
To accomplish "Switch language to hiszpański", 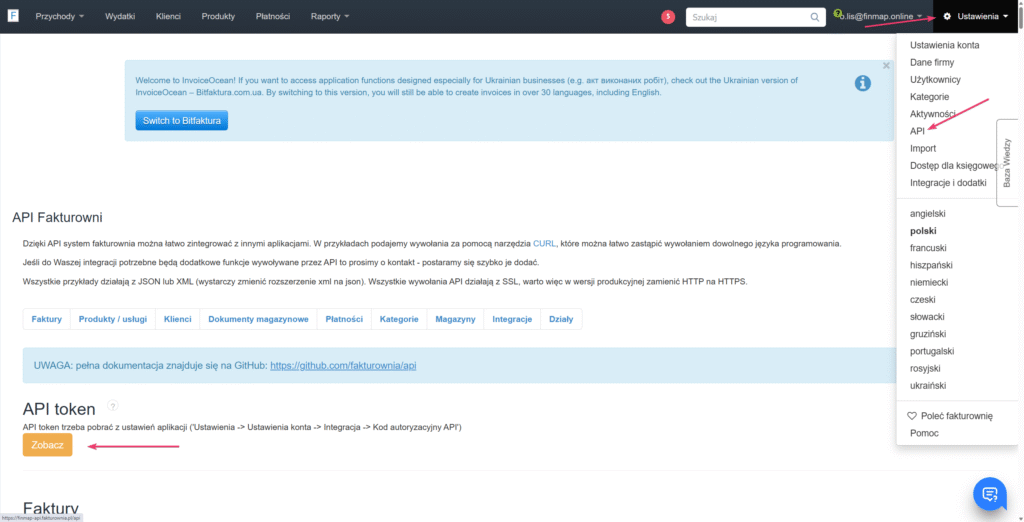I will tap(931, 265).
